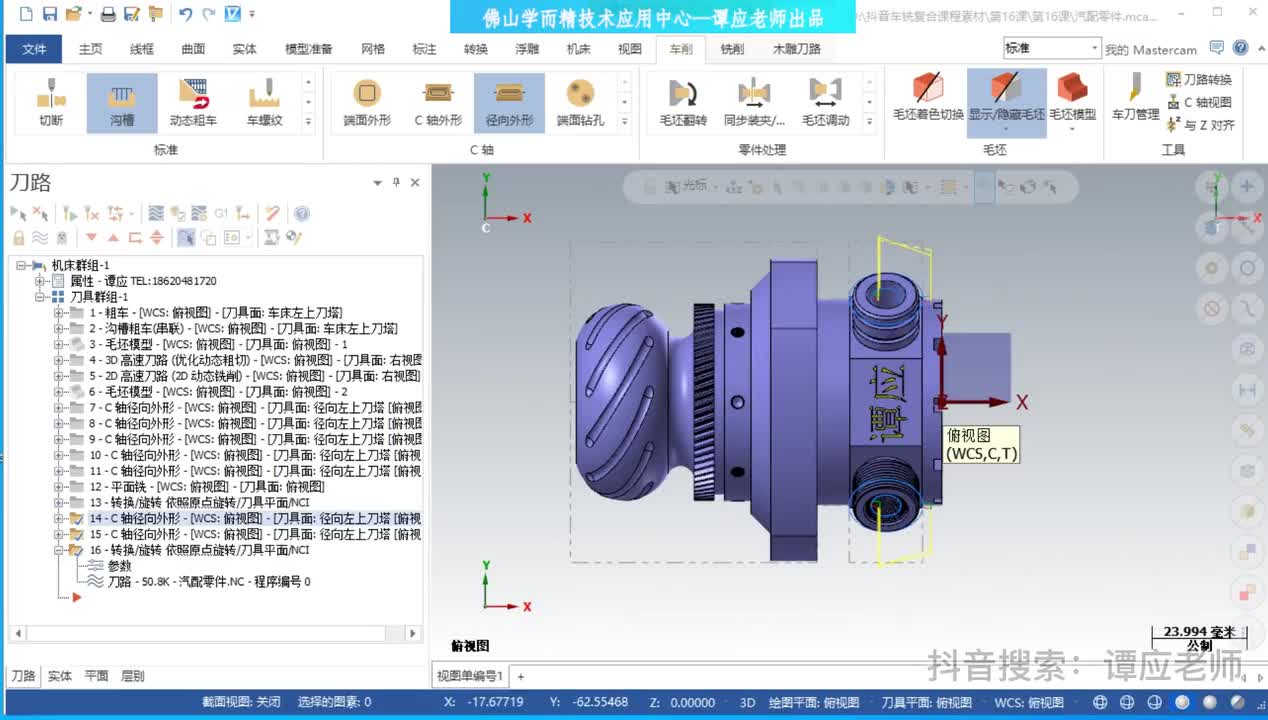This screenshot has height=720, width=1268.
Task: Toggle selection folder icon of operation 14
Action: tap(76, 518)
